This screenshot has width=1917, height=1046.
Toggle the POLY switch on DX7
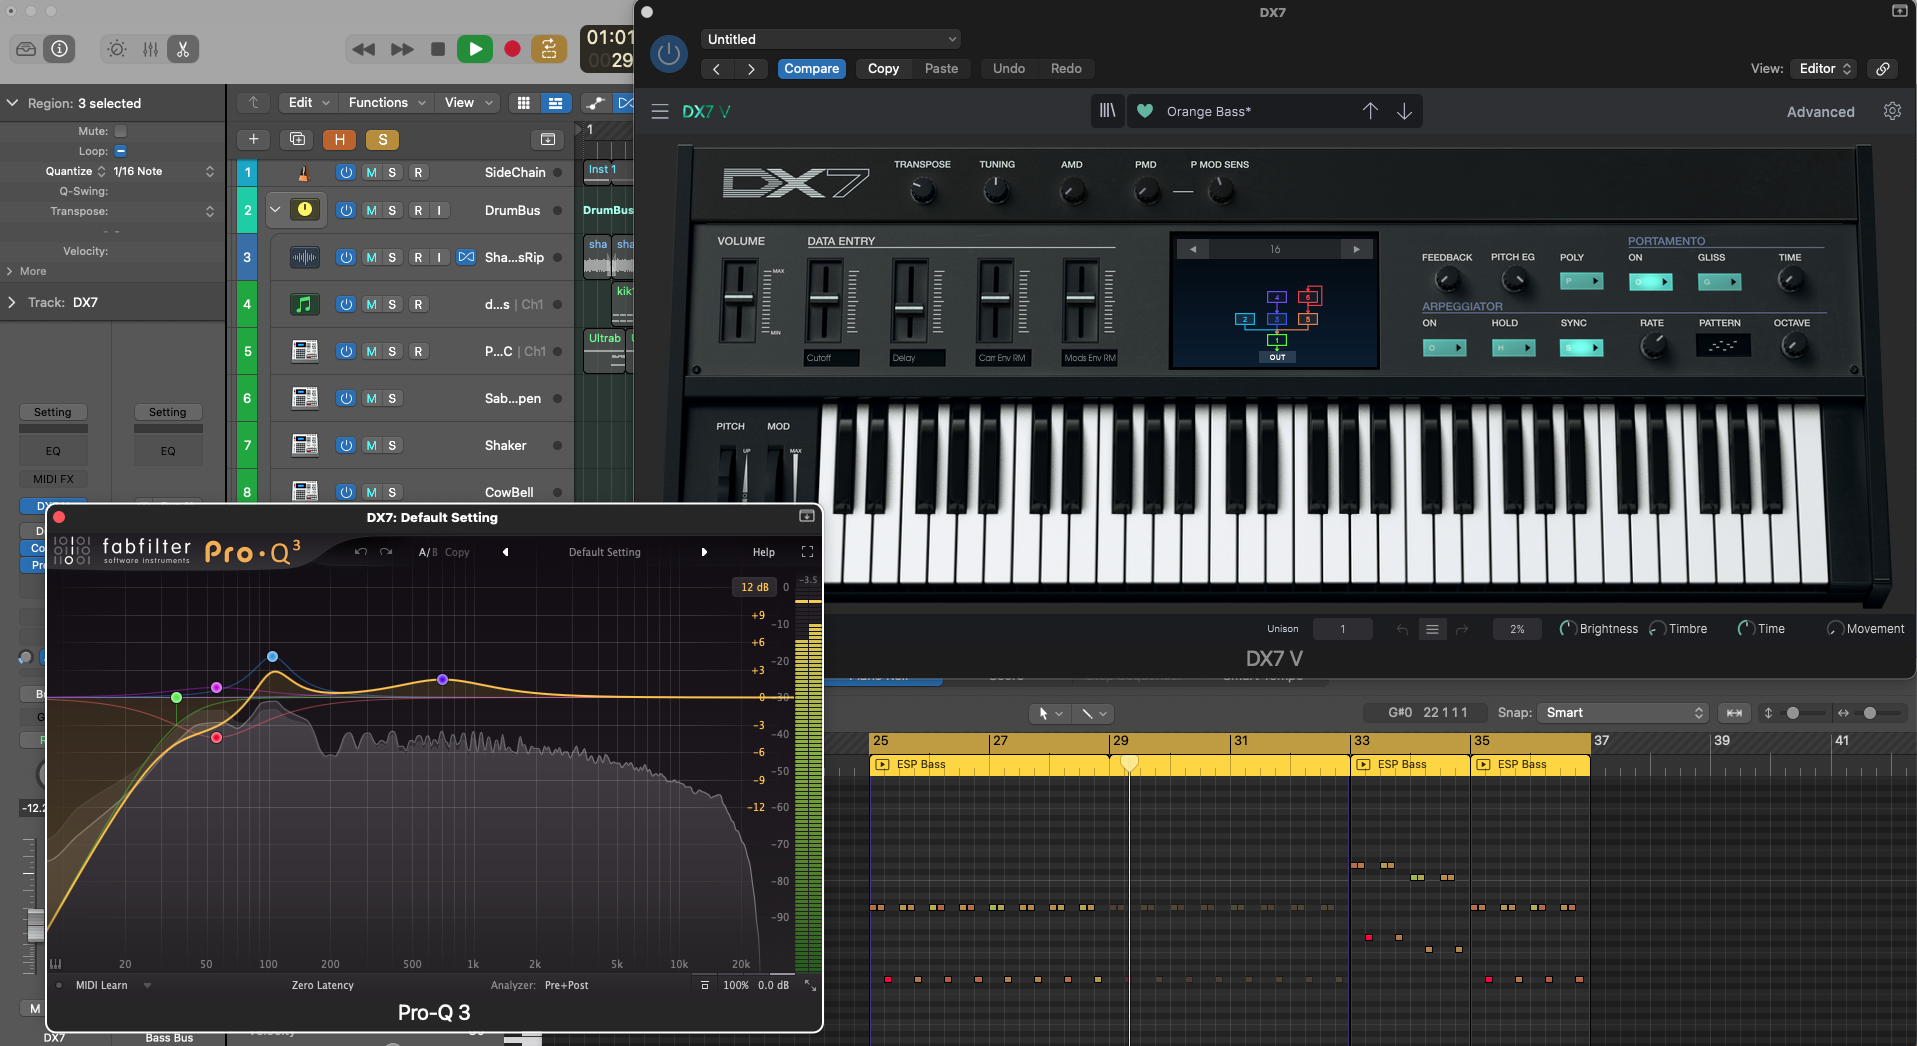(x=1582, y=282)
